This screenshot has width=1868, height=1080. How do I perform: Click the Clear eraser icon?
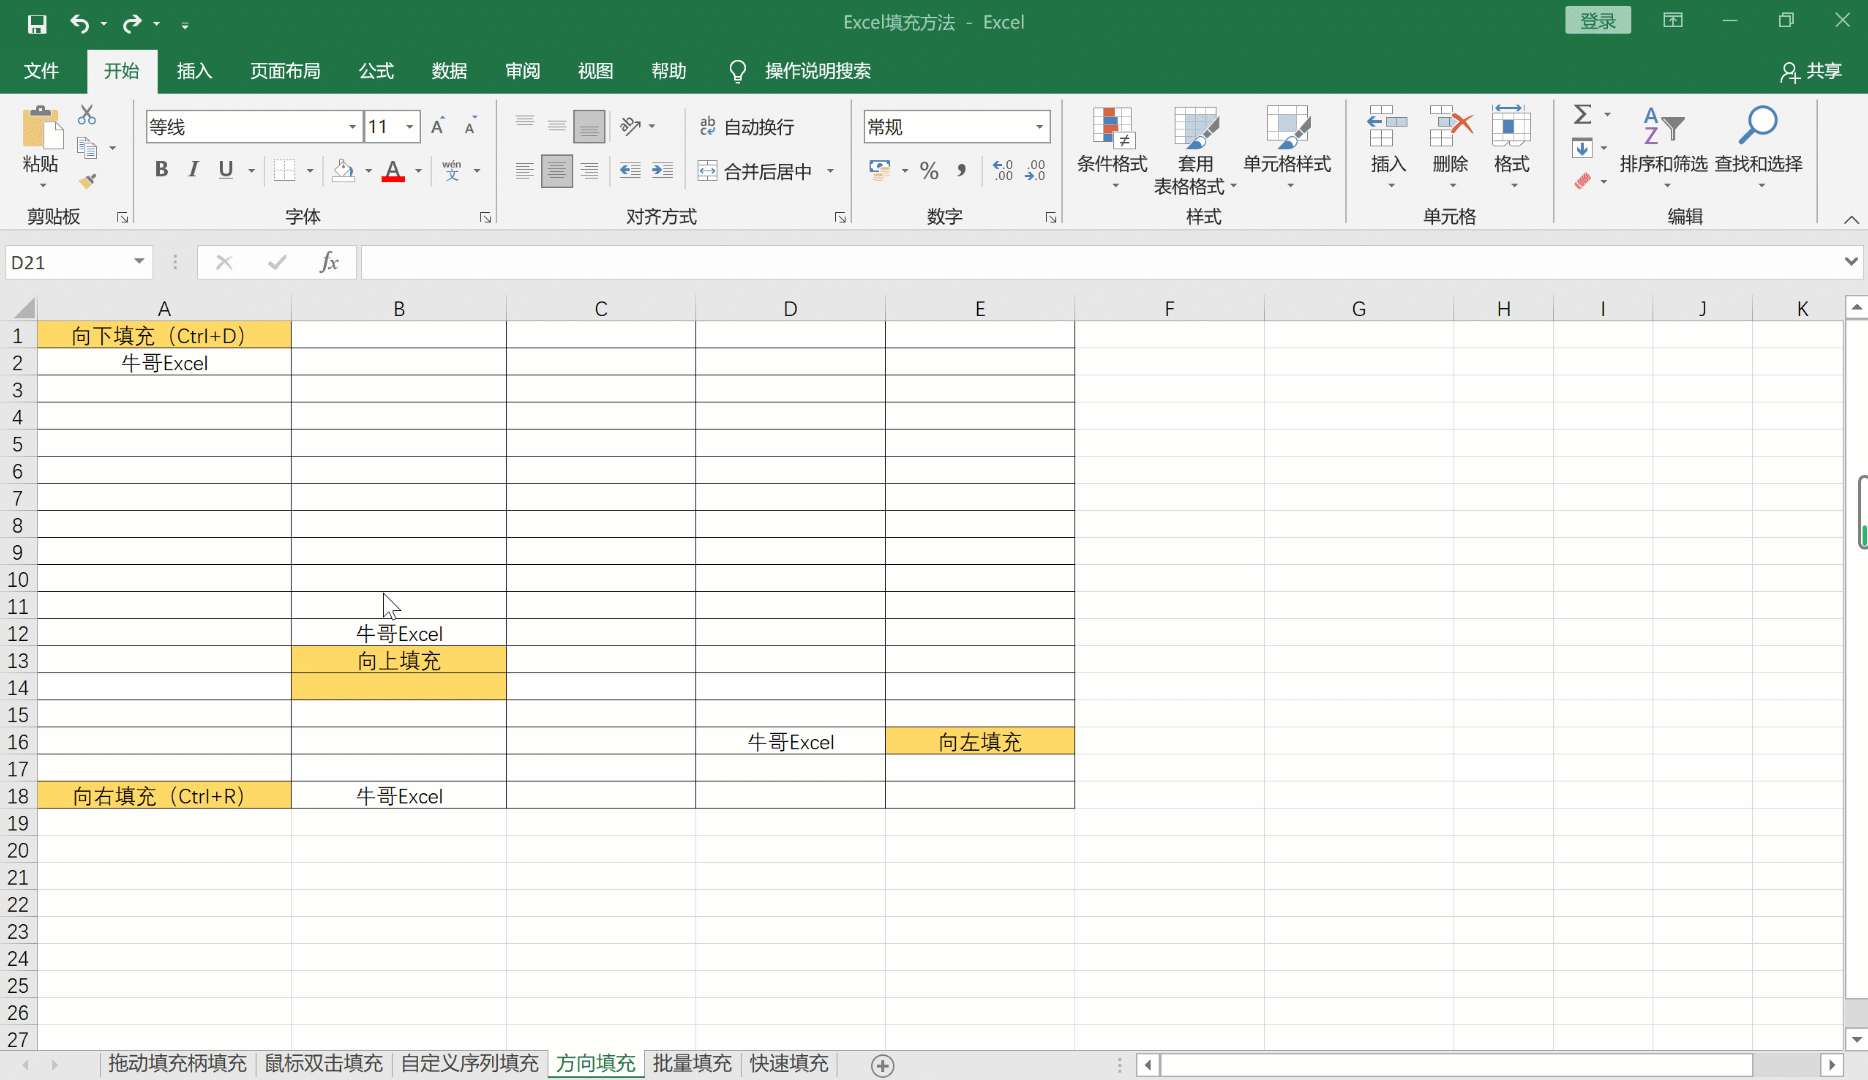pyautogui.click(x=1582, y=181)
